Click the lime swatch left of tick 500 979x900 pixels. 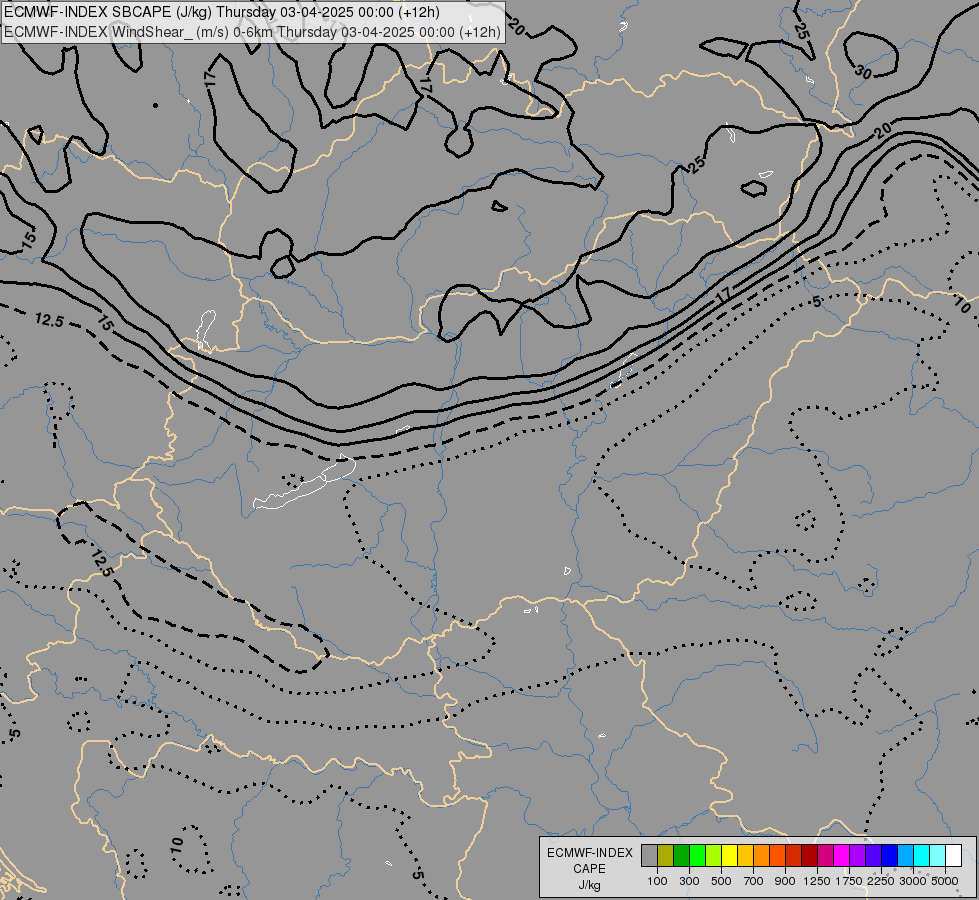click(714, 856)
